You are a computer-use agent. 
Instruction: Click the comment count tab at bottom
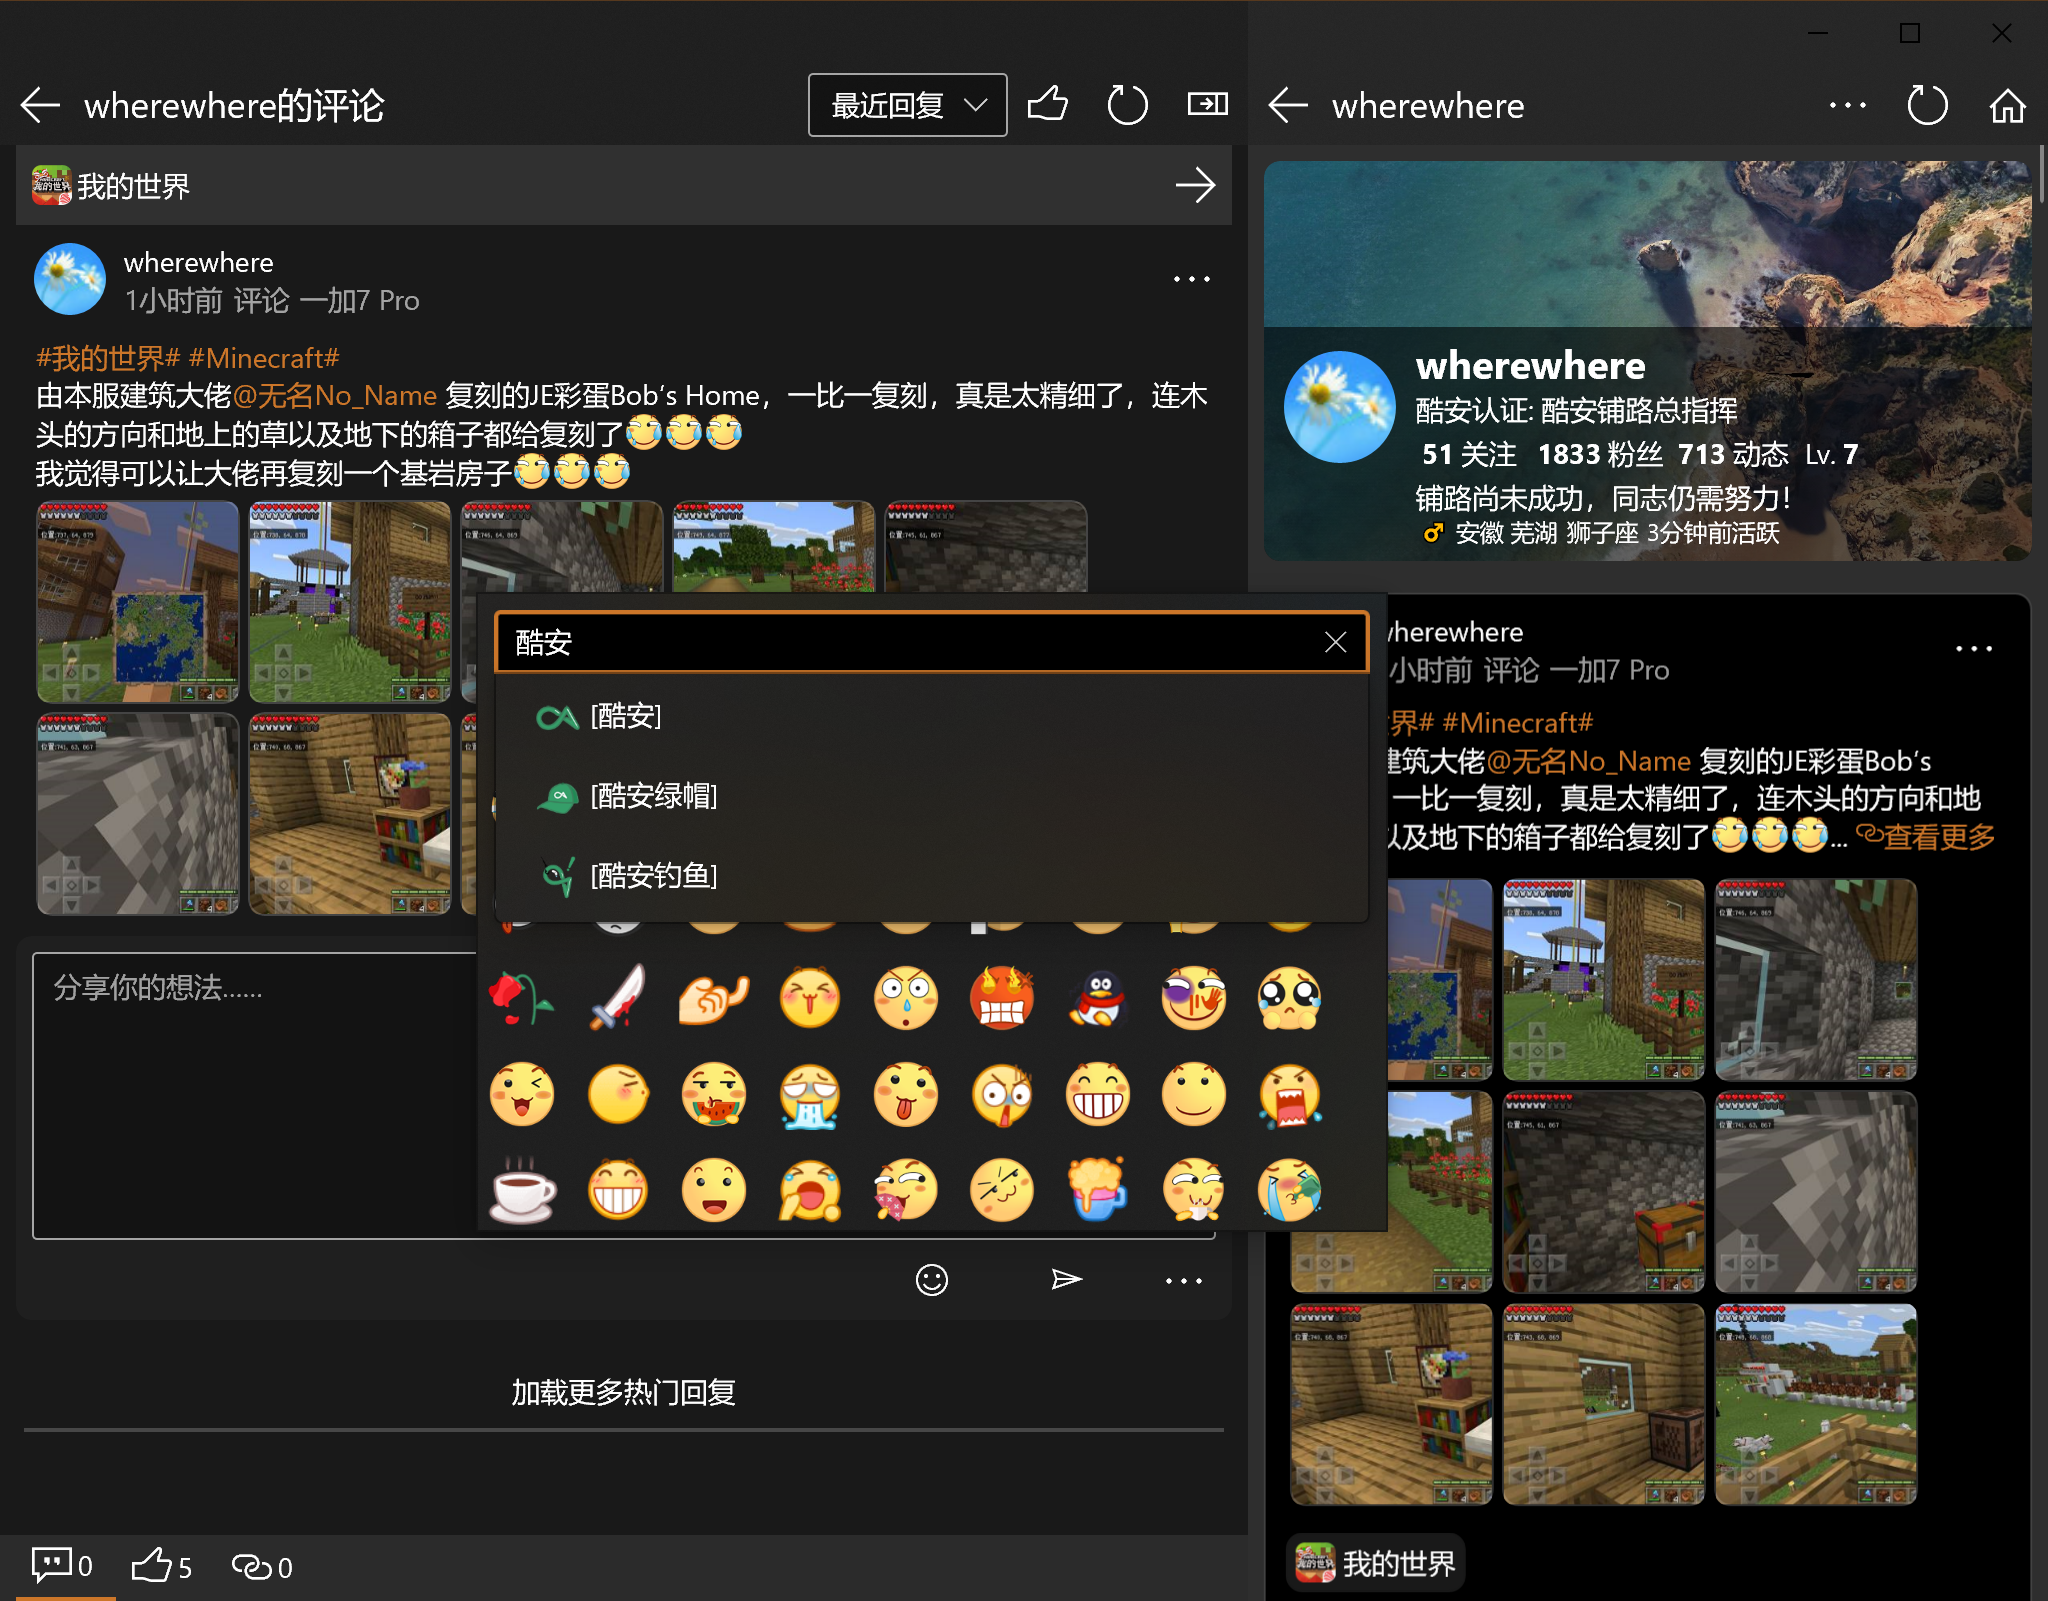coord(62,1566)
